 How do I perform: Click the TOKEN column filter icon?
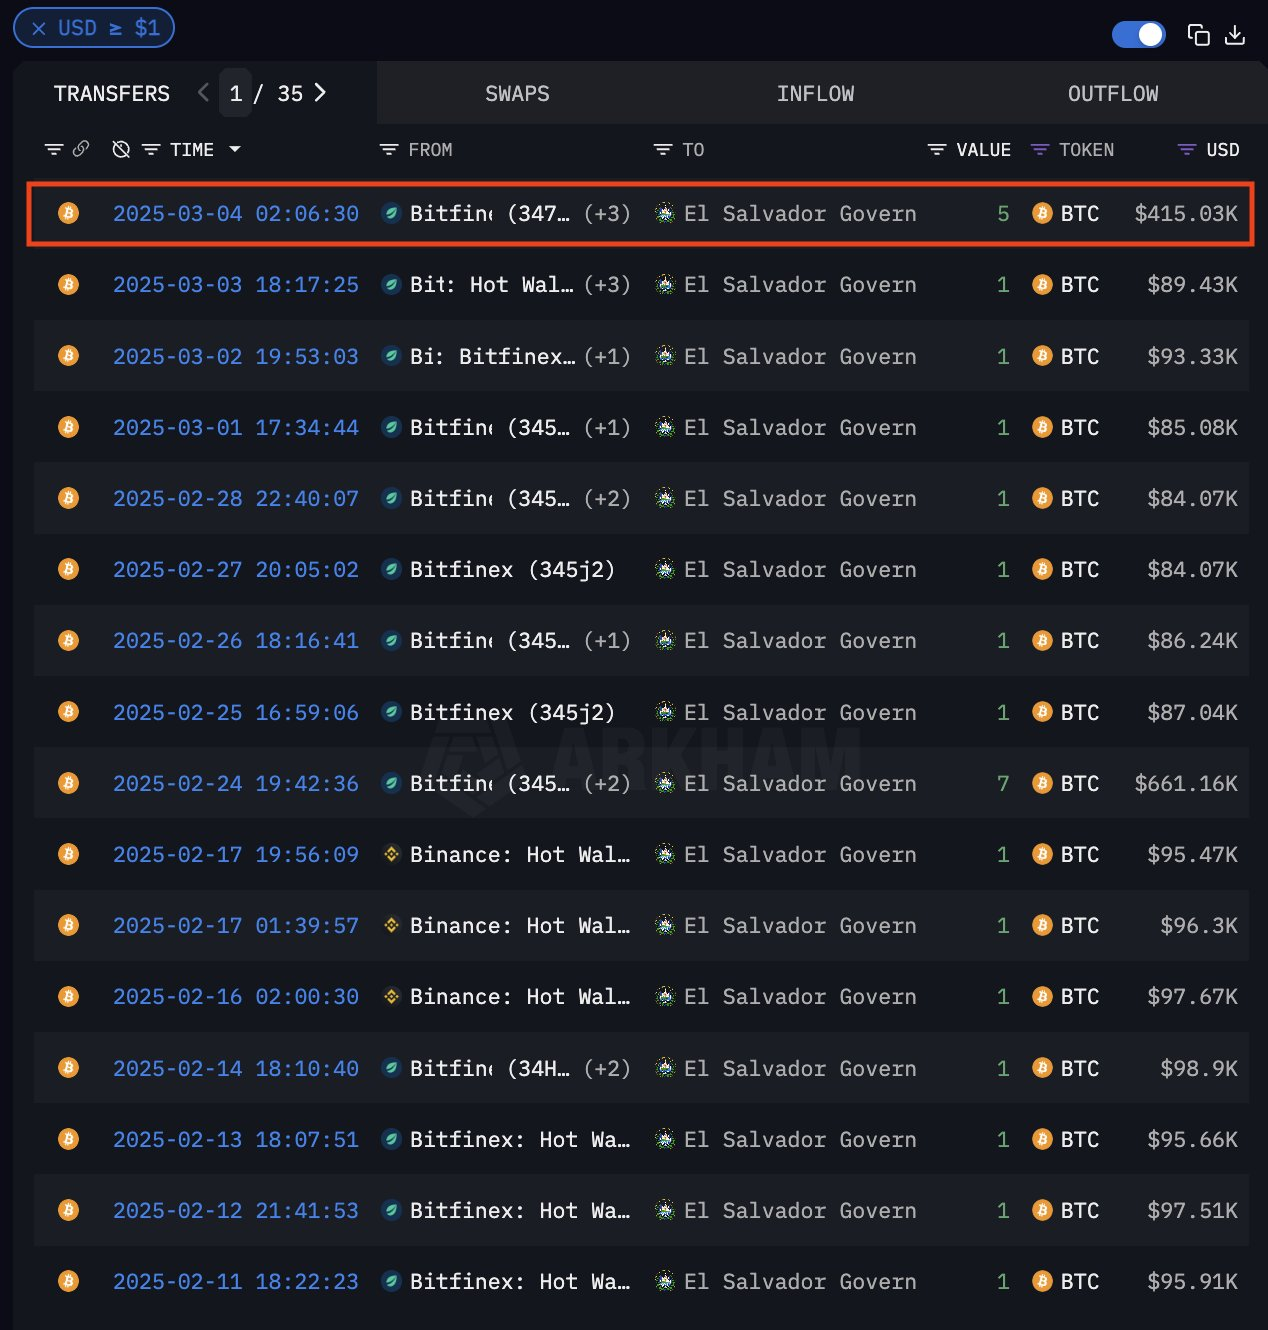tap(1040, 150)
